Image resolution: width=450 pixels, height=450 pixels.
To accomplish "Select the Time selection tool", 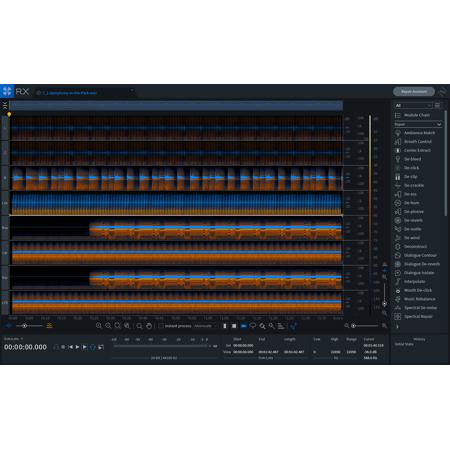I will coord(225,326).
